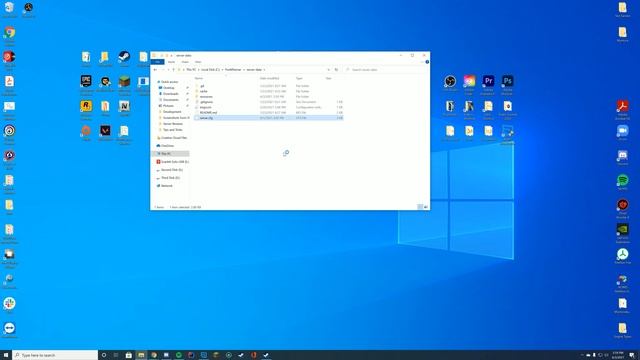This screenshot has height=360, width=640.
Task: Click the taskbar search box
Action: click(x=55, y=355)
